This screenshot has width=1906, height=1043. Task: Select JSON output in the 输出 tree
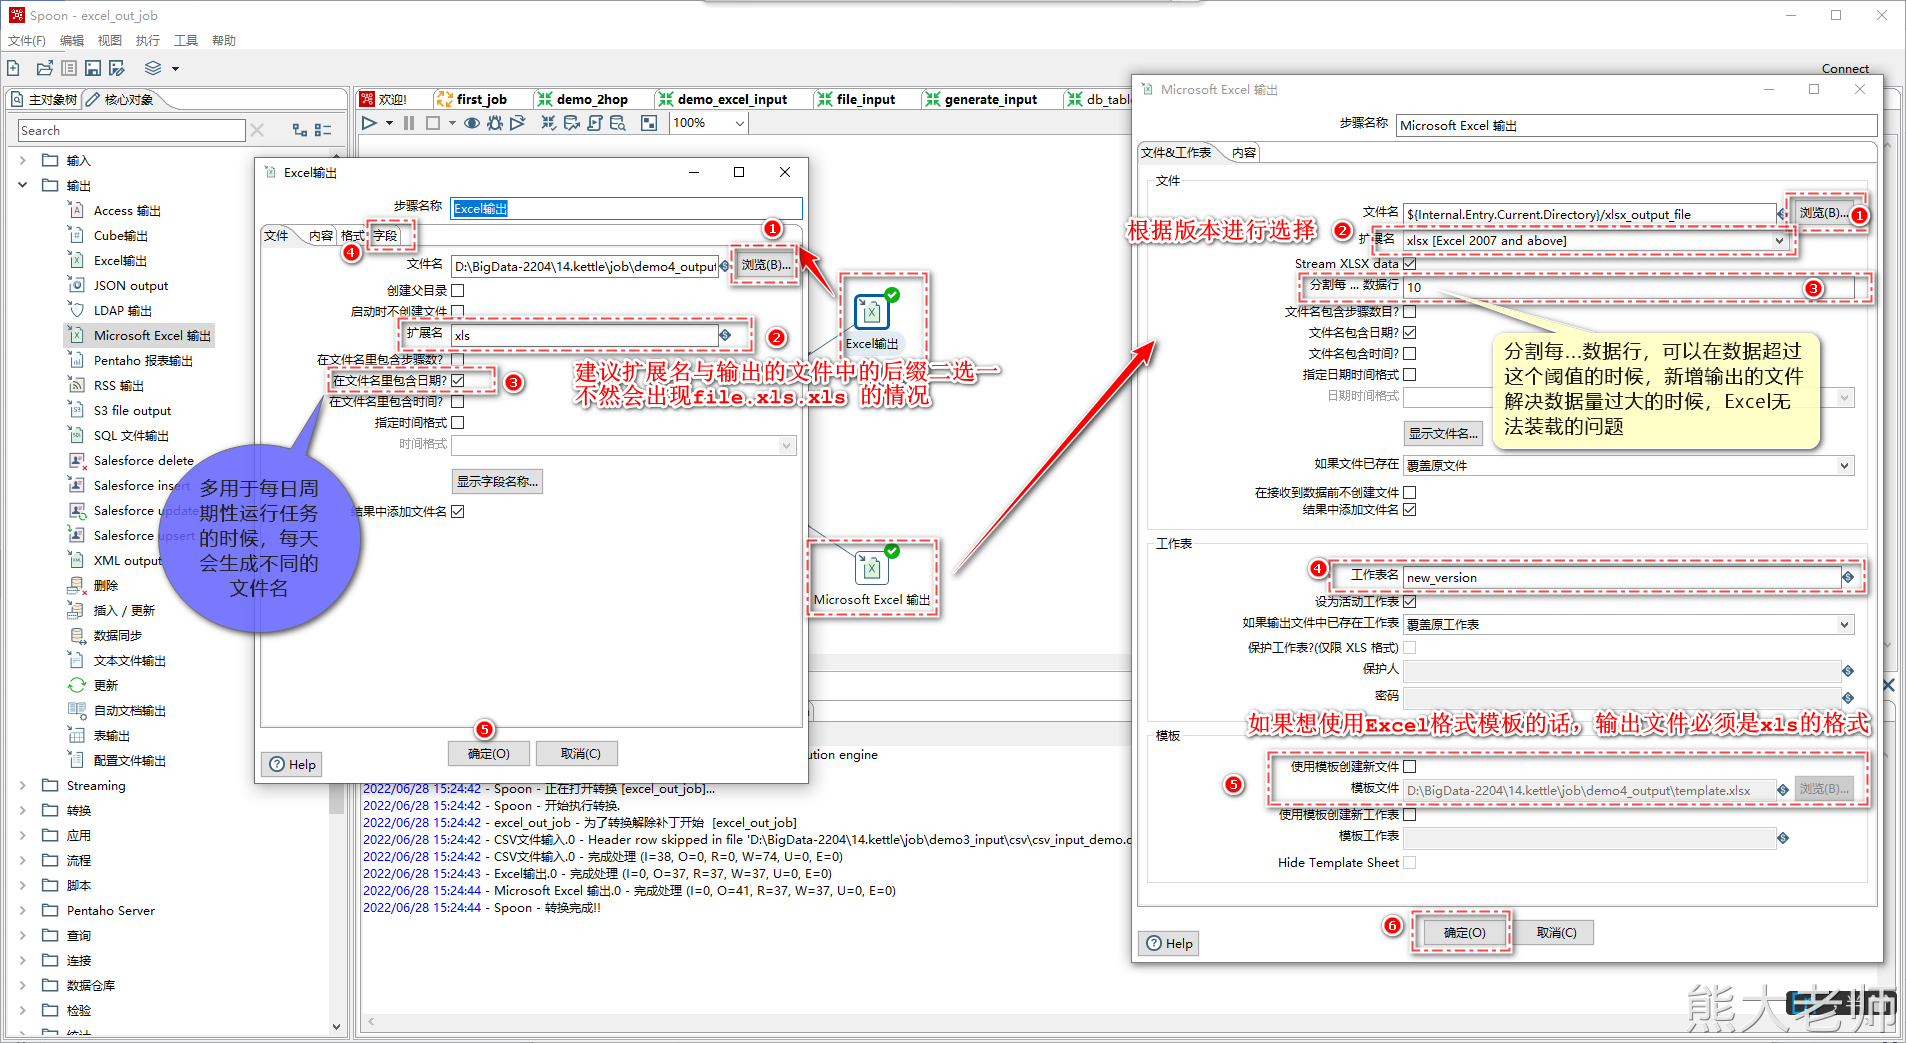point(130,285)
